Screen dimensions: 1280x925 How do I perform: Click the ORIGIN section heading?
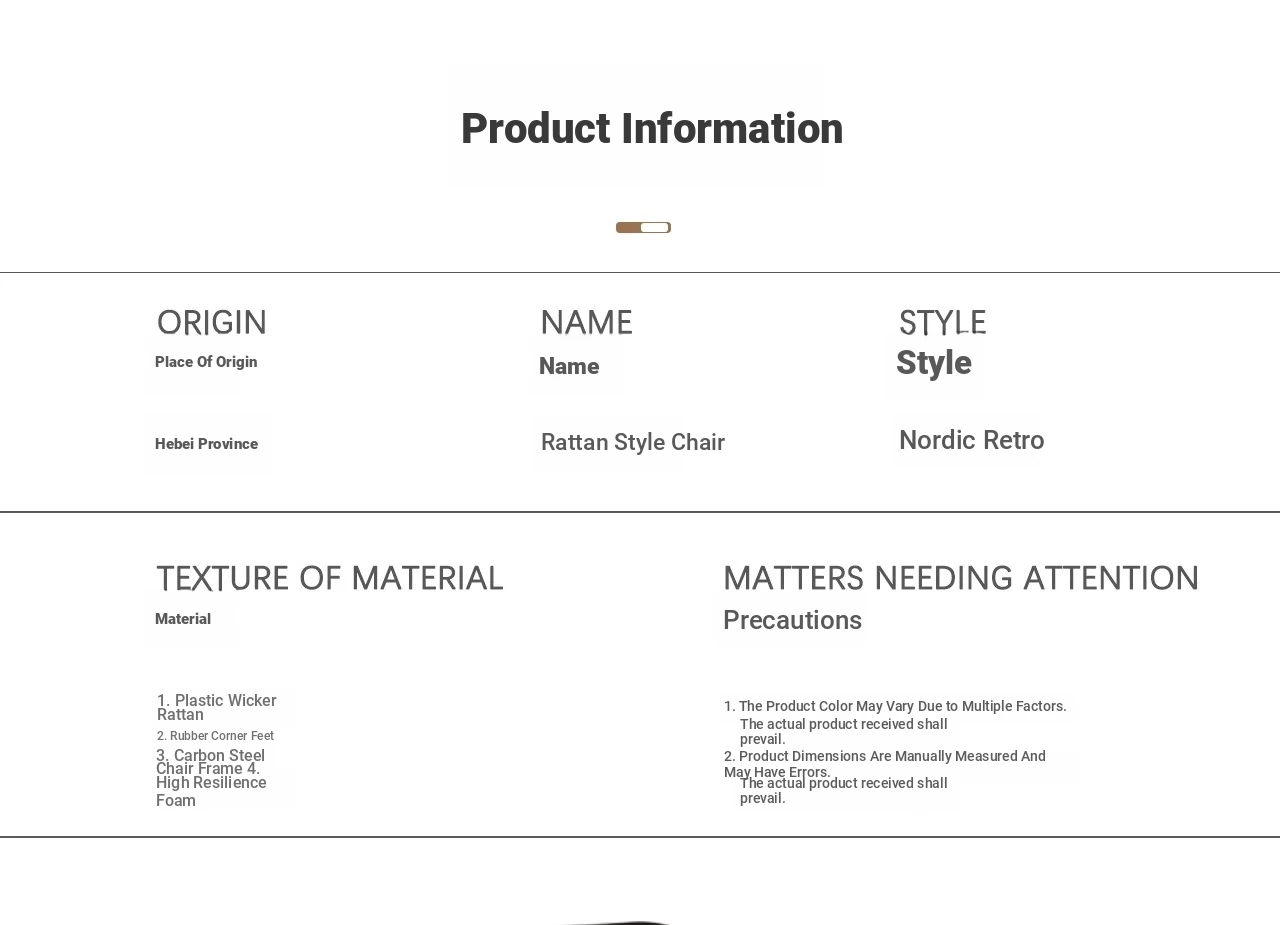212,323
